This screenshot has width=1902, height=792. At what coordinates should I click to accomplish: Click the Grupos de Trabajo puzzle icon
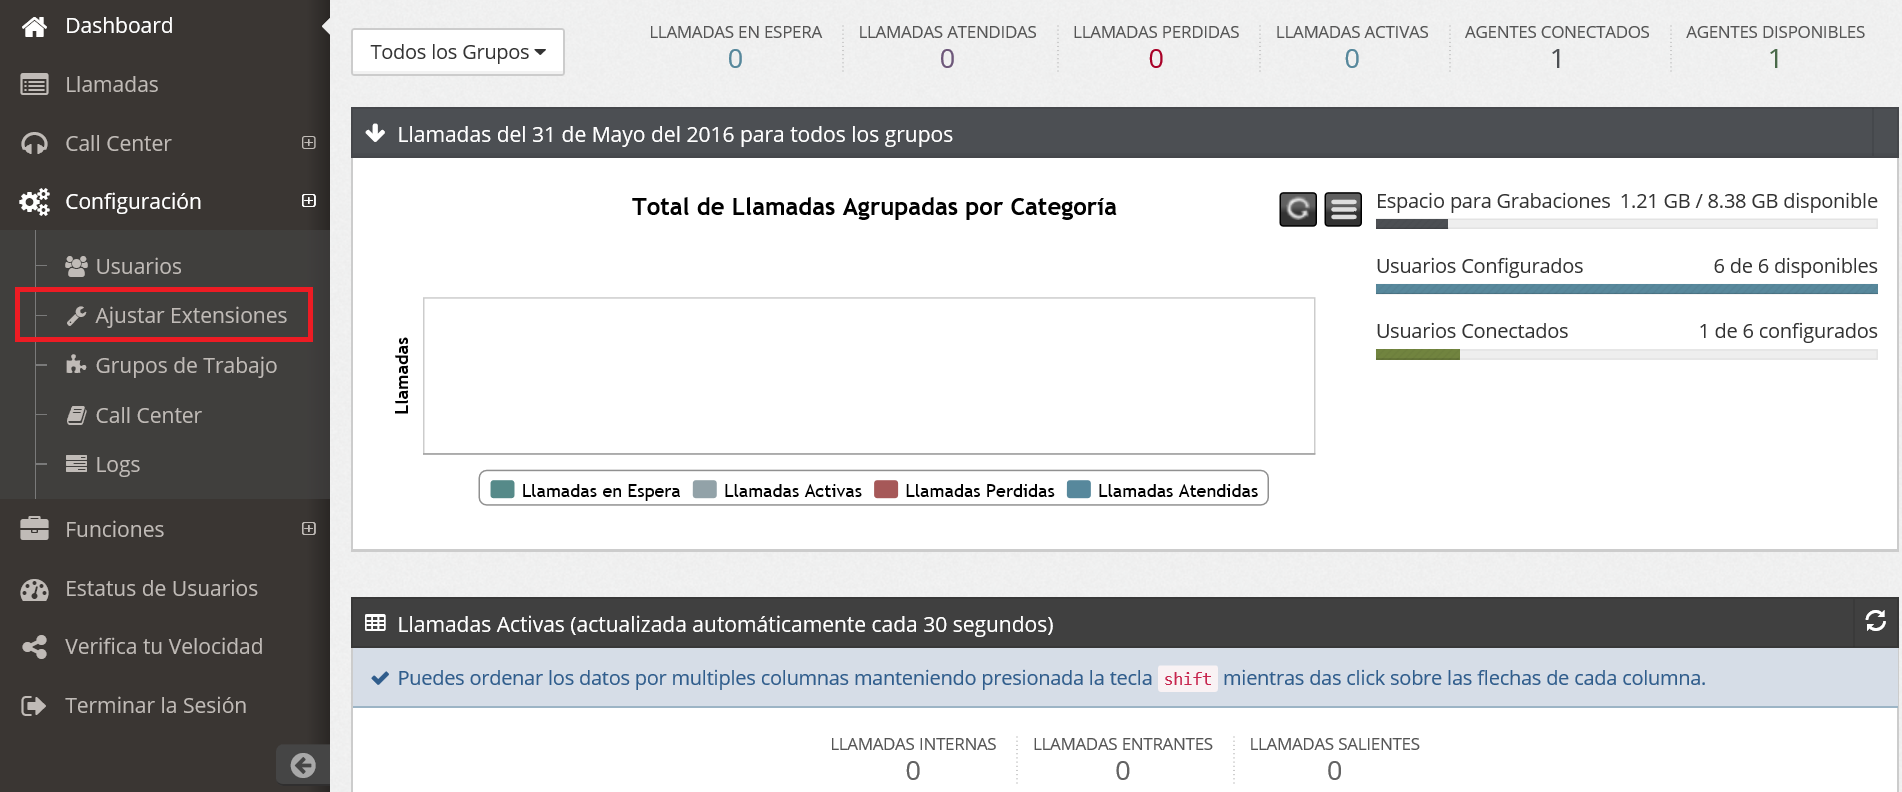coord(76,365)
